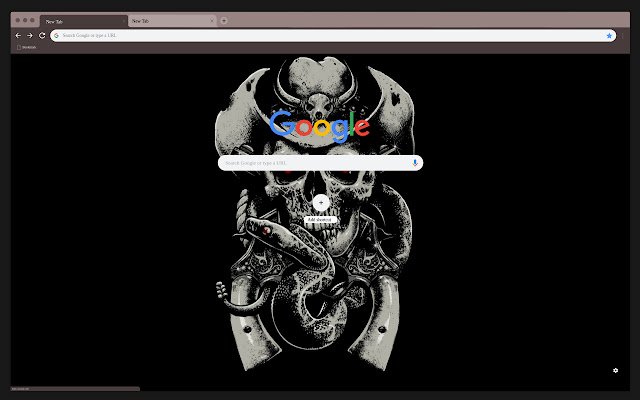Click the Add shortcut label
Screen dimensions: 640x400
click(320, 220)
